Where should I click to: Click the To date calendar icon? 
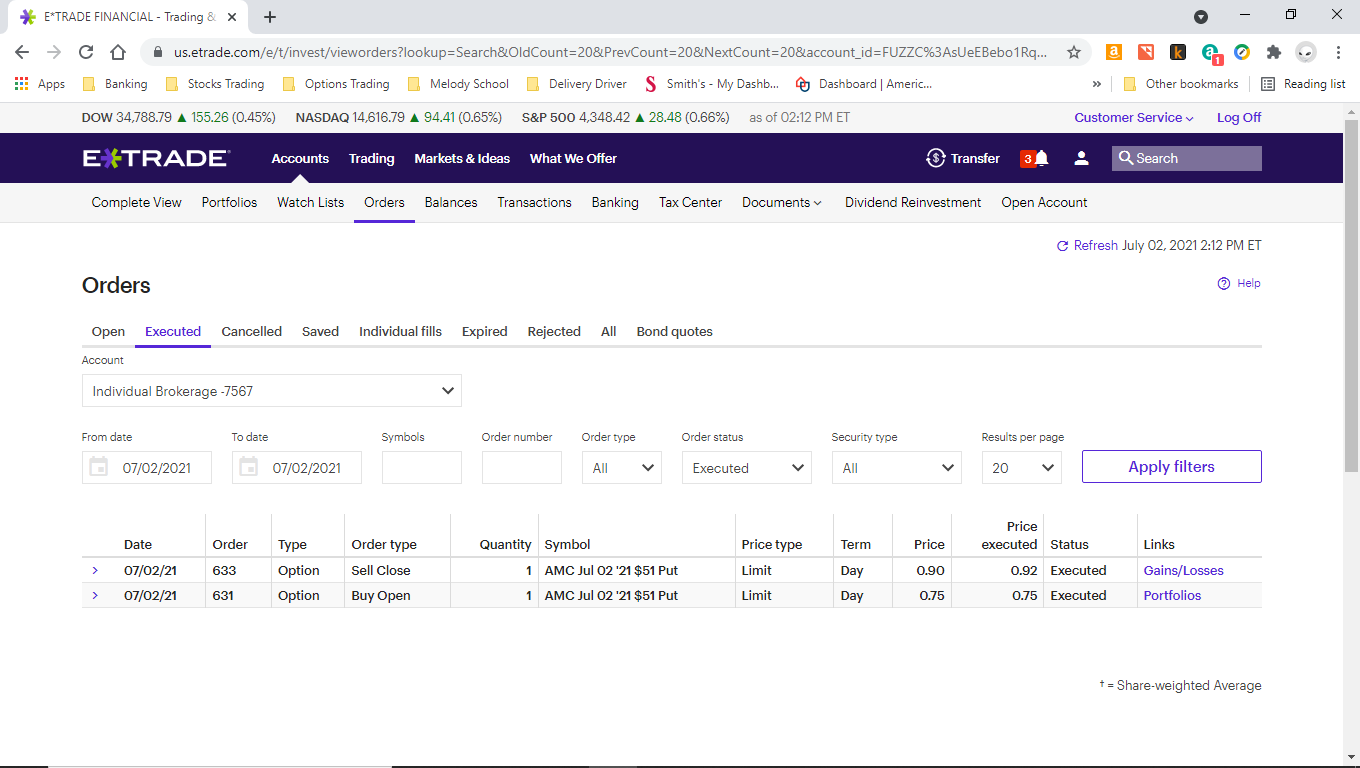coord(248,467)
